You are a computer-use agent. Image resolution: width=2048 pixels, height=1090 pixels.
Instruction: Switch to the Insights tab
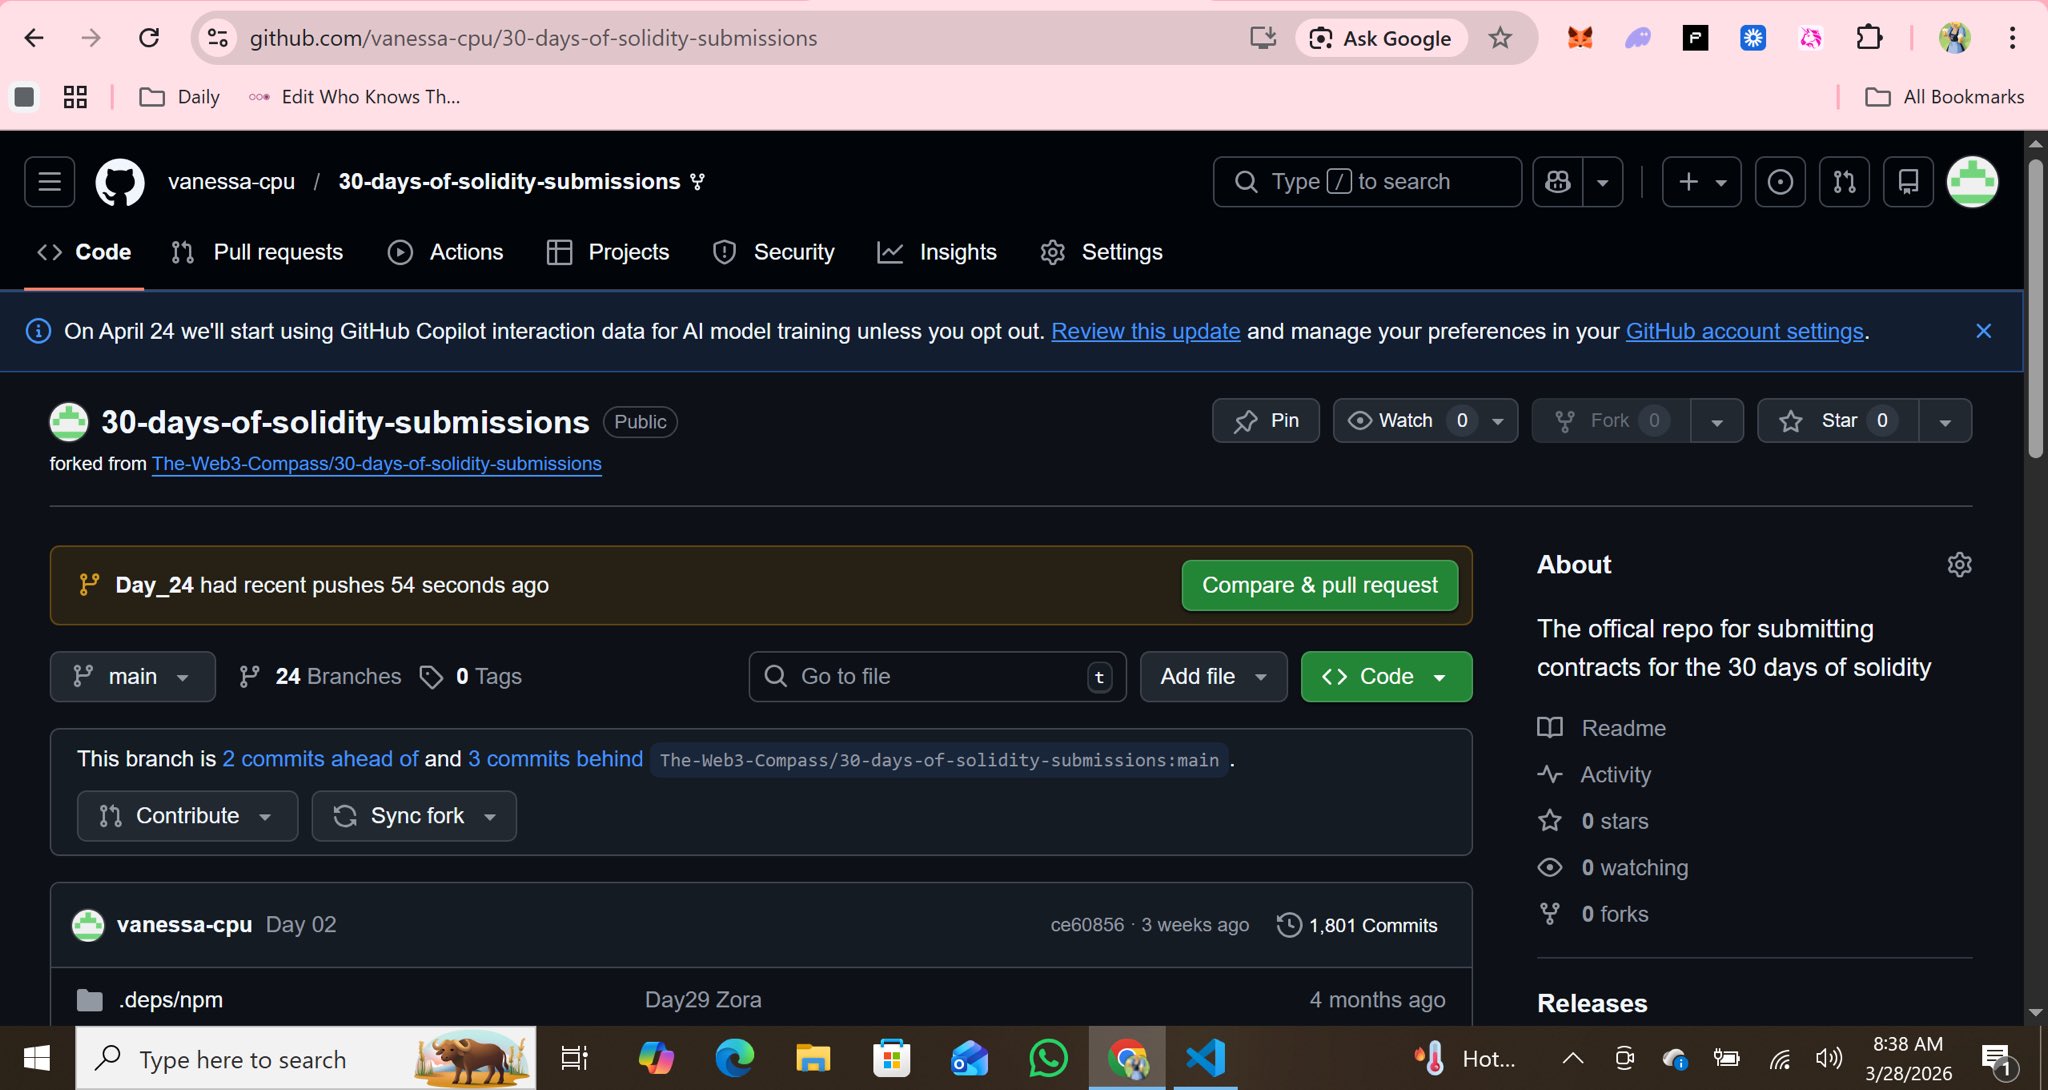(937, 252)
